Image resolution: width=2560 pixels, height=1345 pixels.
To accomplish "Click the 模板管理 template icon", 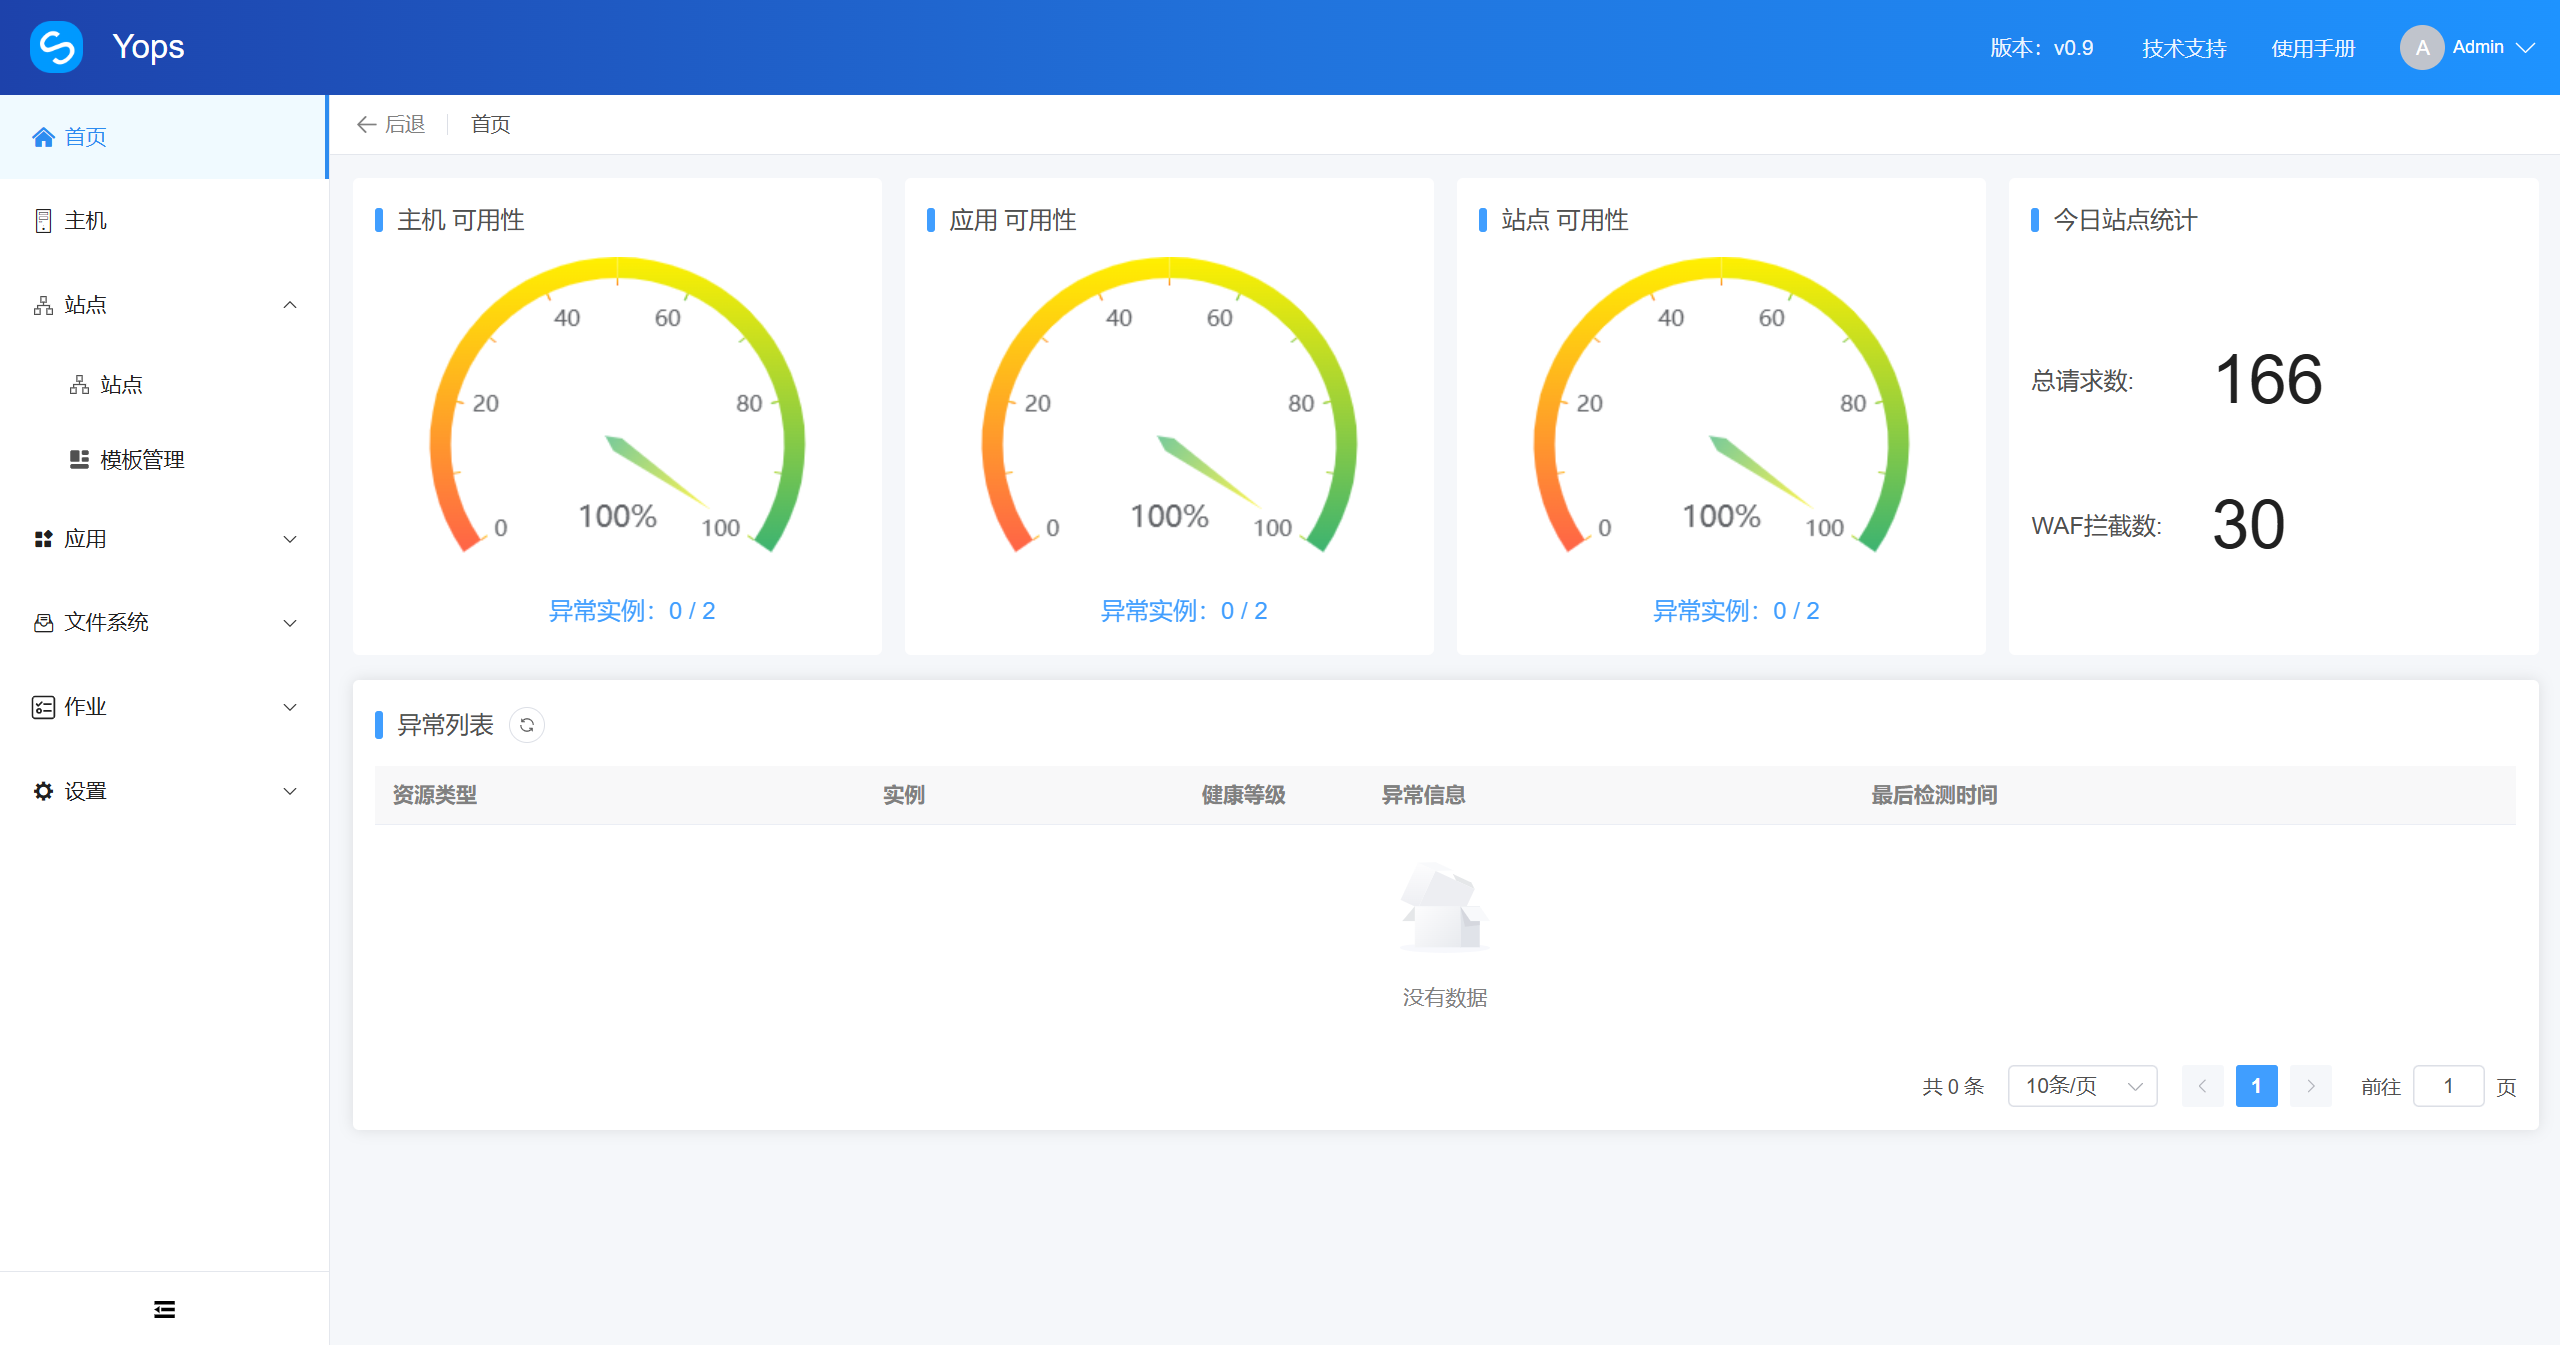I will pos(79,459).
